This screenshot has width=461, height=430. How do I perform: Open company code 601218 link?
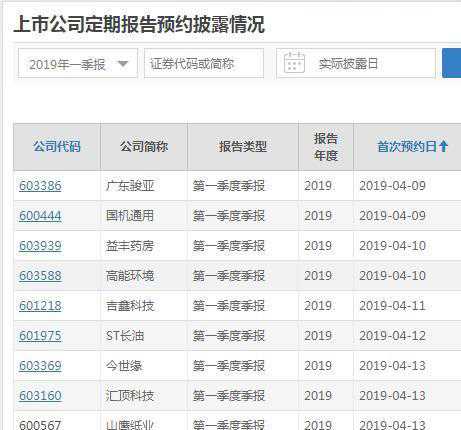pos(40,306)
